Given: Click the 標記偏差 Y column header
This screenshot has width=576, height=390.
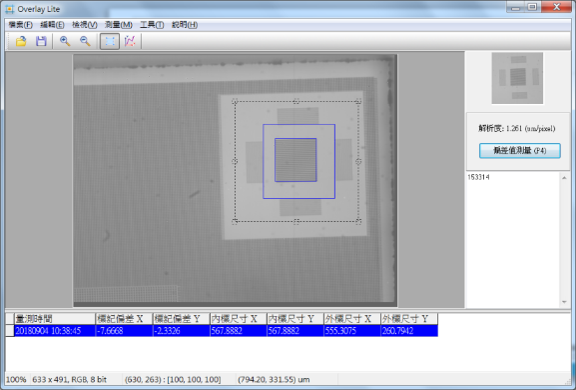Looking at the screenshot, I should (181, 319).
